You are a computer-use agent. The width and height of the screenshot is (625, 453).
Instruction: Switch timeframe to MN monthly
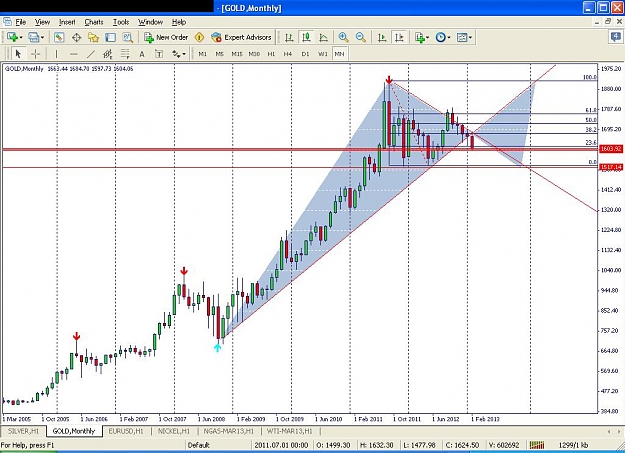(340, 54)
